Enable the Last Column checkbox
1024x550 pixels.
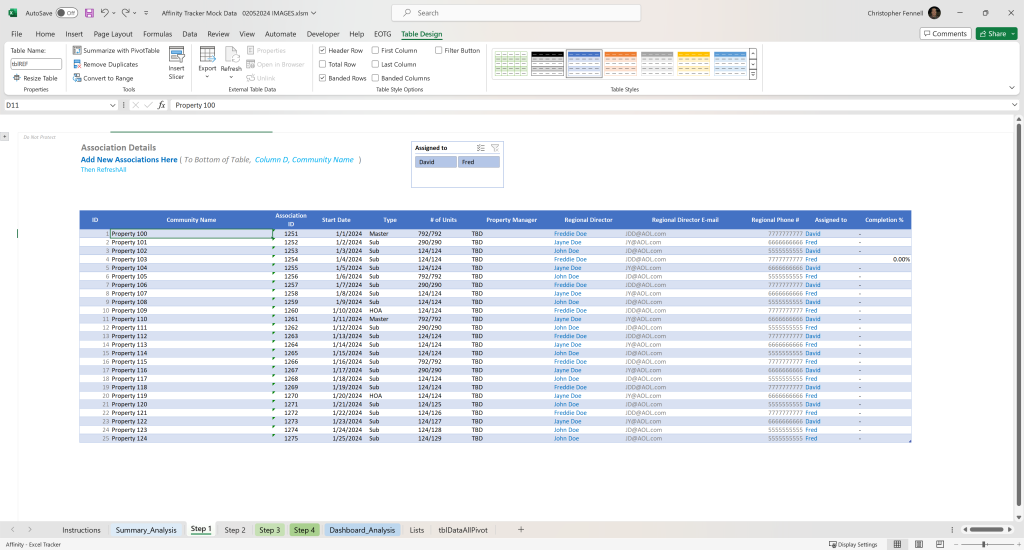coord(376,64)
